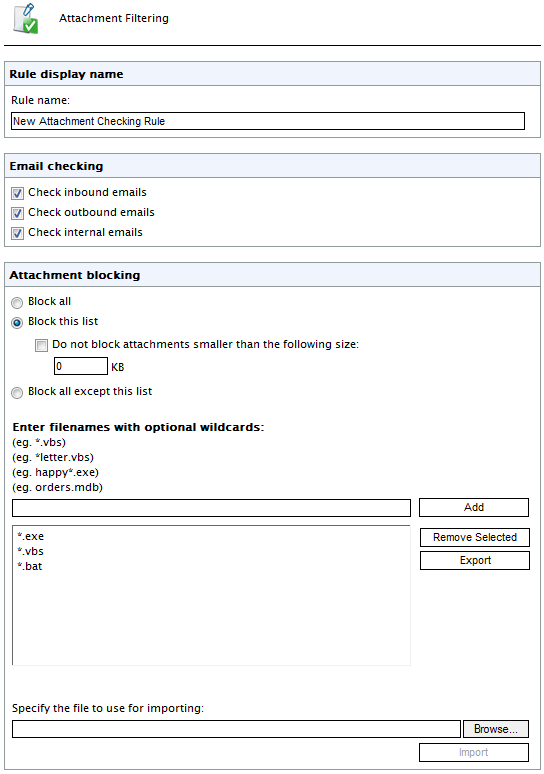Click the 'eg. *letter.vbs' example text
Viewport: 544px width, 774px height.
53,457
